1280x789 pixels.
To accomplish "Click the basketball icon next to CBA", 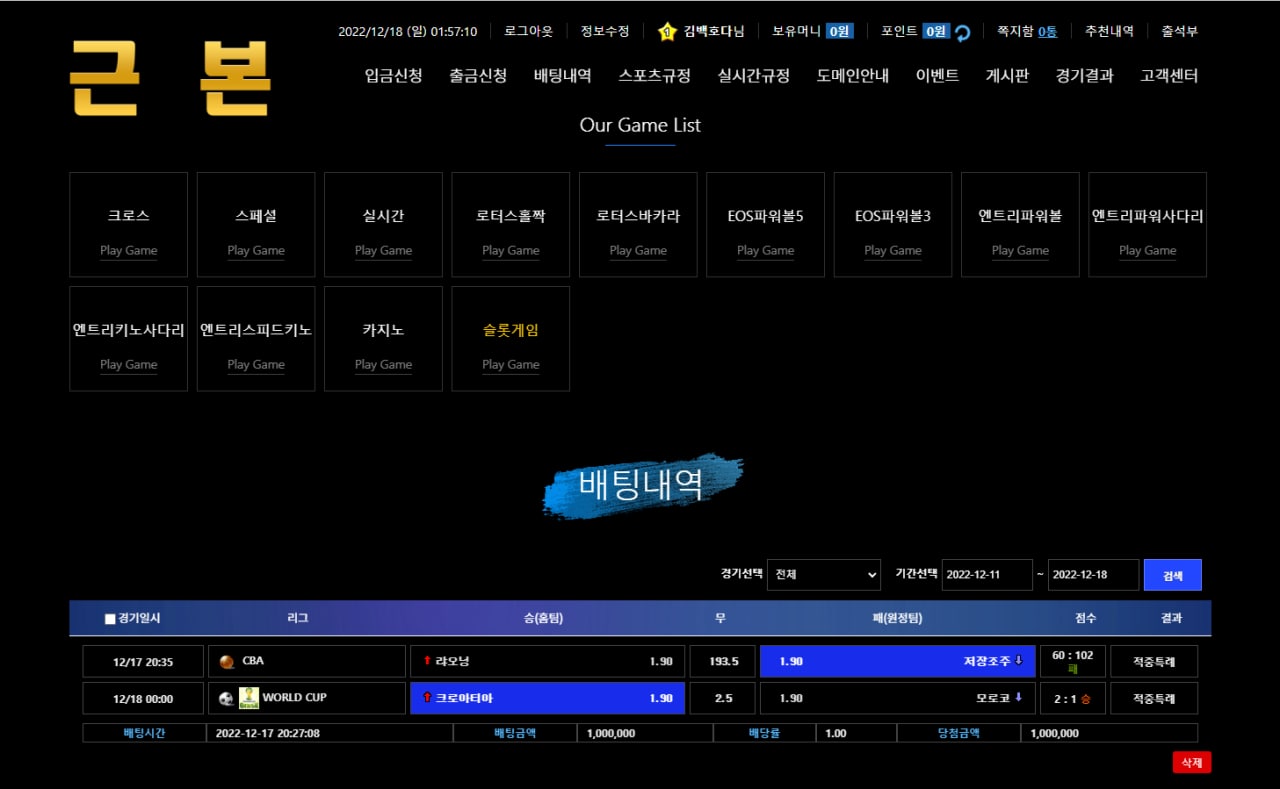I will (227, 661).
